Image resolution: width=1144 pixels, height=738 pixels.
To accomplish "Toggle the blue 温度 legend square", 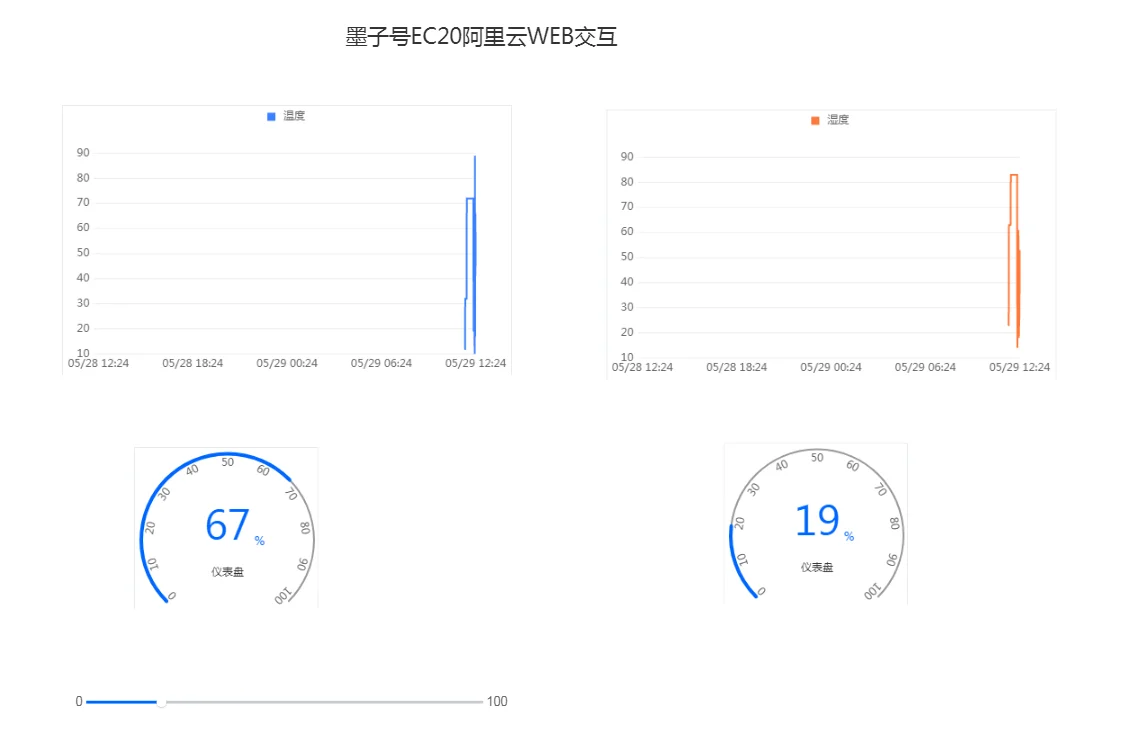I will coord(271,117).
